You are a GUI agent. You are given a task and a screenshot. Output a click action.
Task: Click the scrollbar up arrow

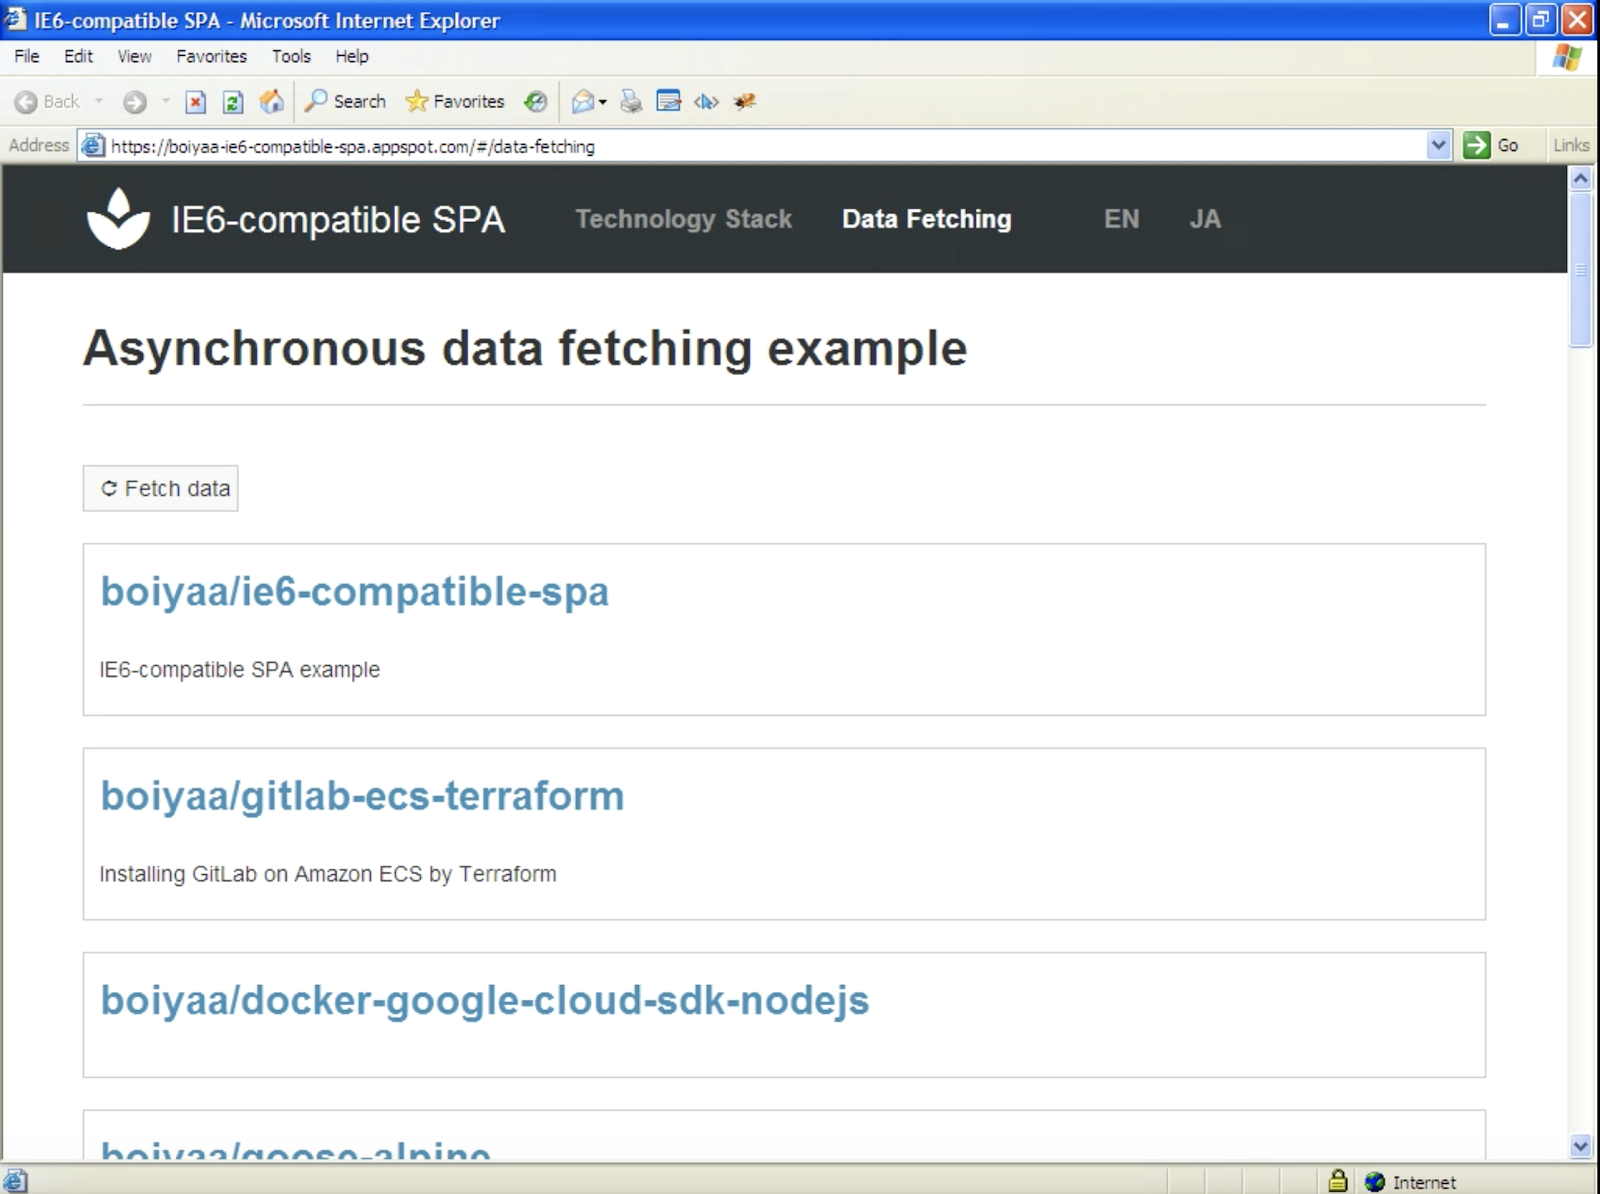pyautogui.click(x=1581, y=179)
